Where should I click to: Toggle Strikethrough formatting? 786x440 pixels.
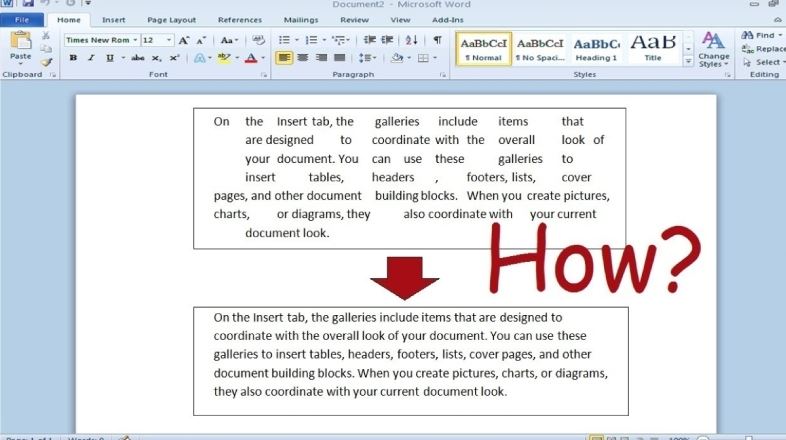click(x=138, y=58)
